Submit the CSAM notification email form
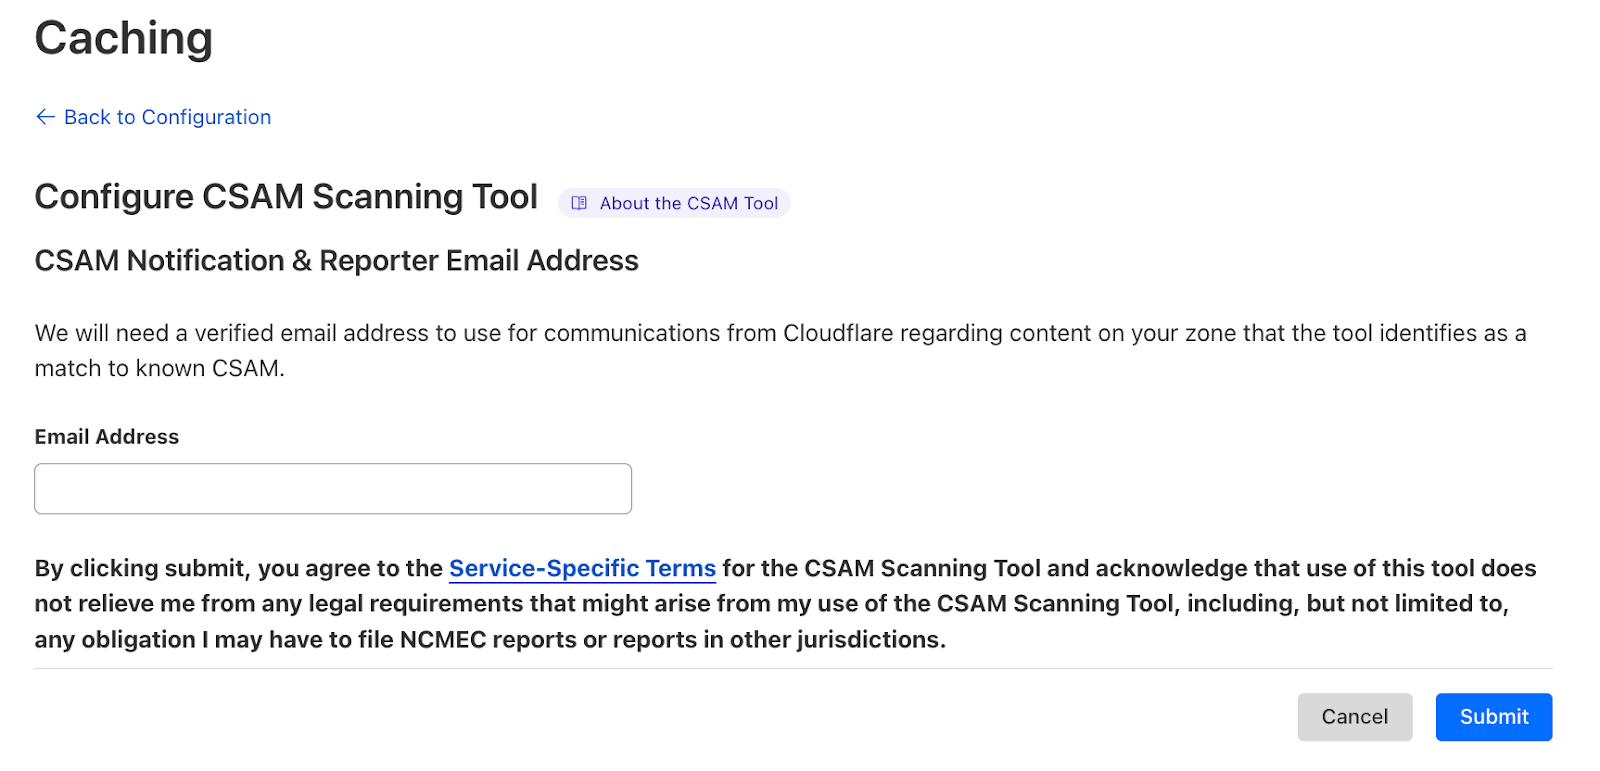Screen dimensions: 1600x771 (1493, 717)
